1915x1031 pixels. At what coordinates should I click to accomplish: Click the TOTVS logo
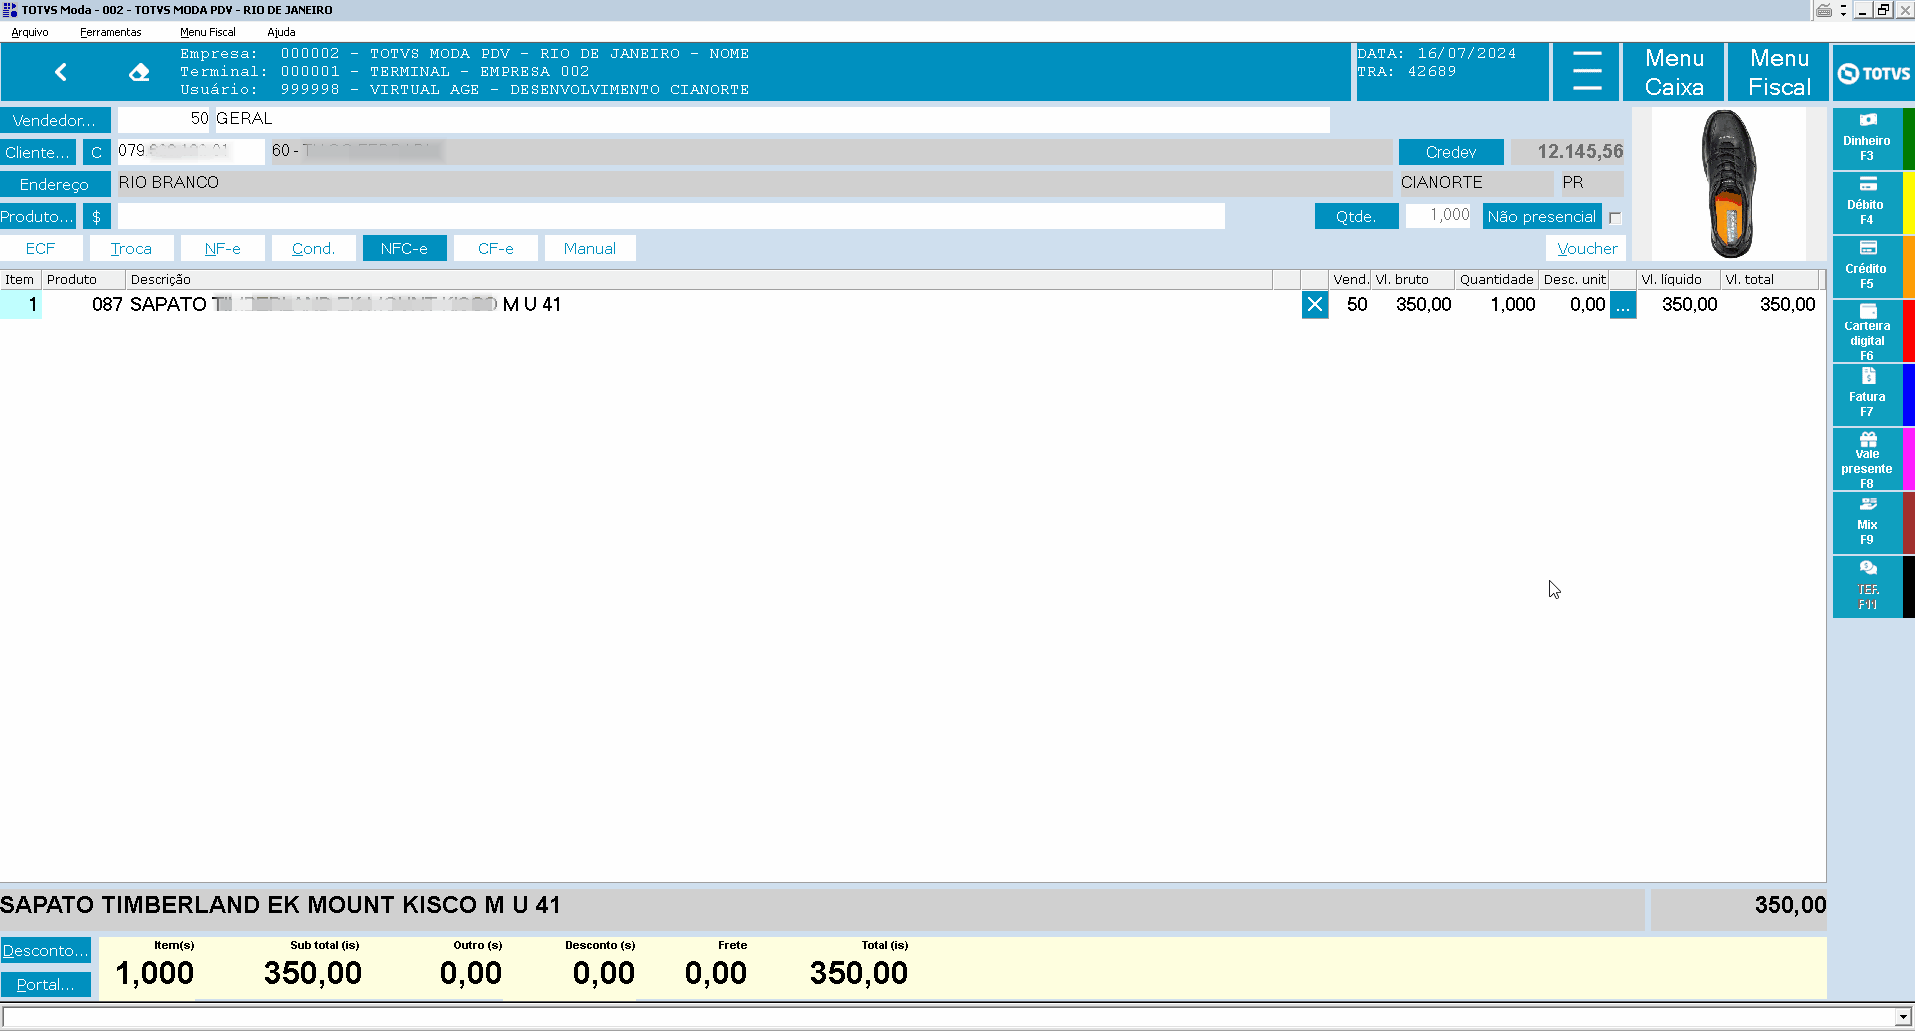pyautogui.click(x=1874, y=73)
